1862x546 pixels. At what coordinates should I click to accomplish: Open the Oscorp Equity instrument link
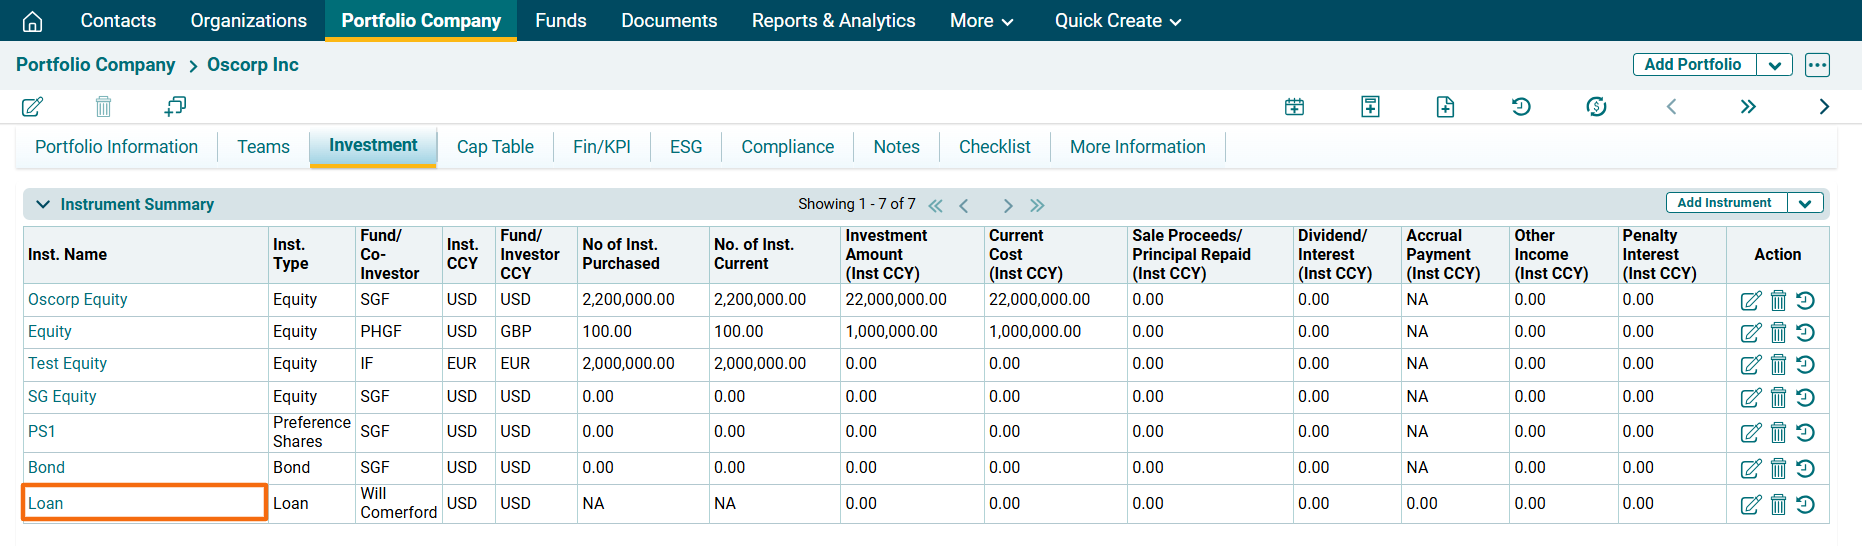(x=77, y=299)
